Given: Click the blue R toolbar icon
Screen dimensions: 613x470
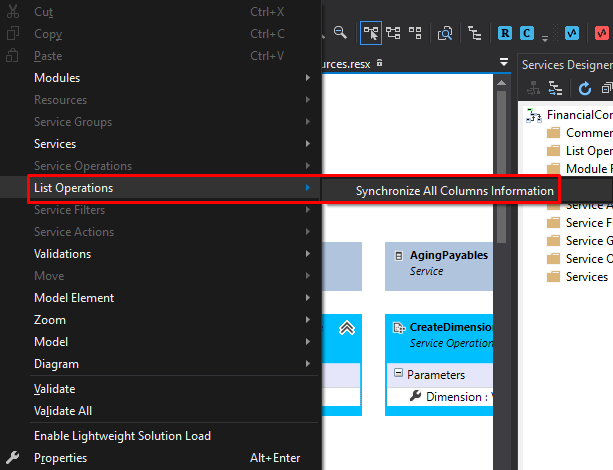Looking at the screenshot, I should (x=505, y=33).
